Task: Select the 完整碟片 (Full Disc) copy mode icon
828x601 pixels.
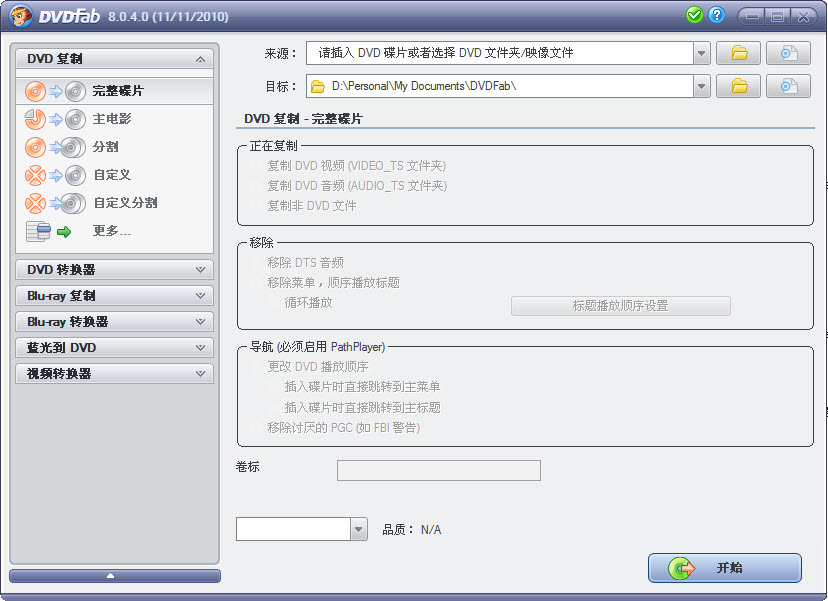Action: [x=36, y=89]
